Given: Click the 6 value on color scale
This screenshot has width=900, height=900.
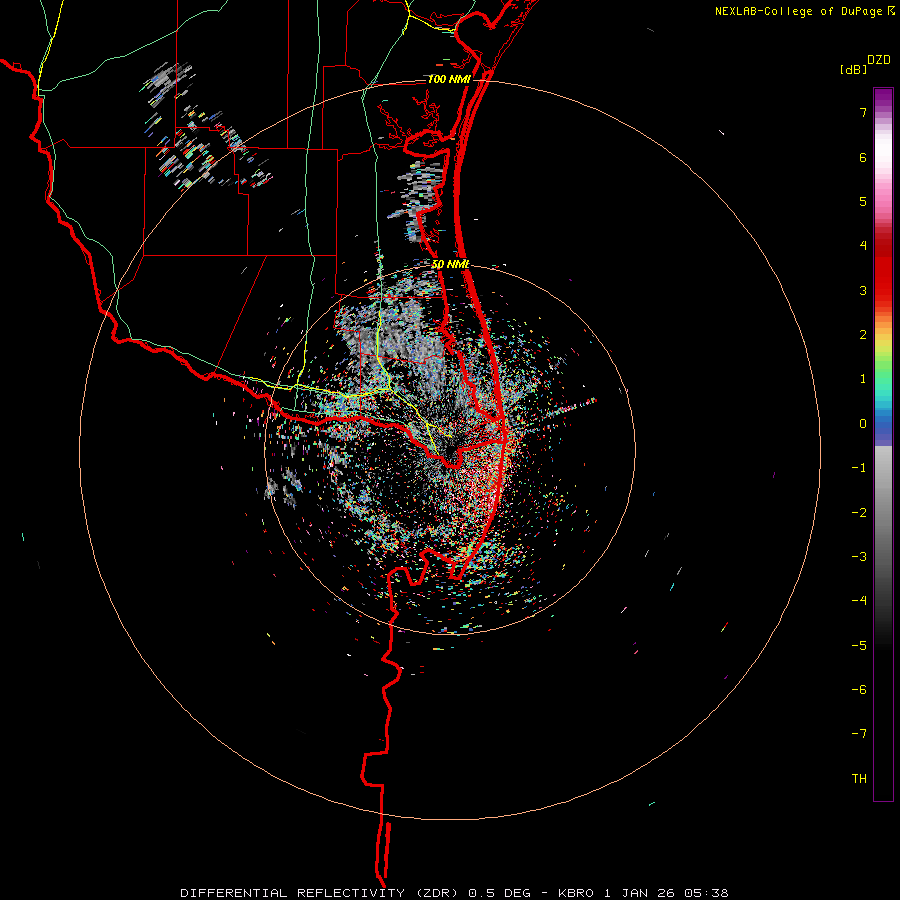Looking at the screenshot, I should [863, 157].
